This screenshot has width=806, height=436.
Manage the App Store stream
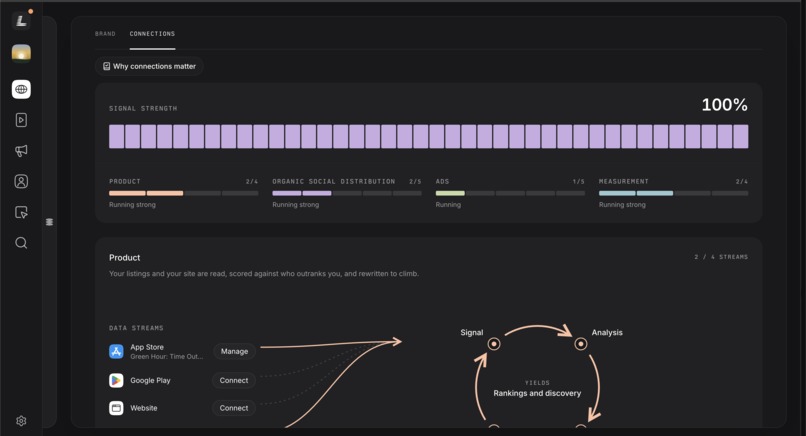click(x=234, y=351)
